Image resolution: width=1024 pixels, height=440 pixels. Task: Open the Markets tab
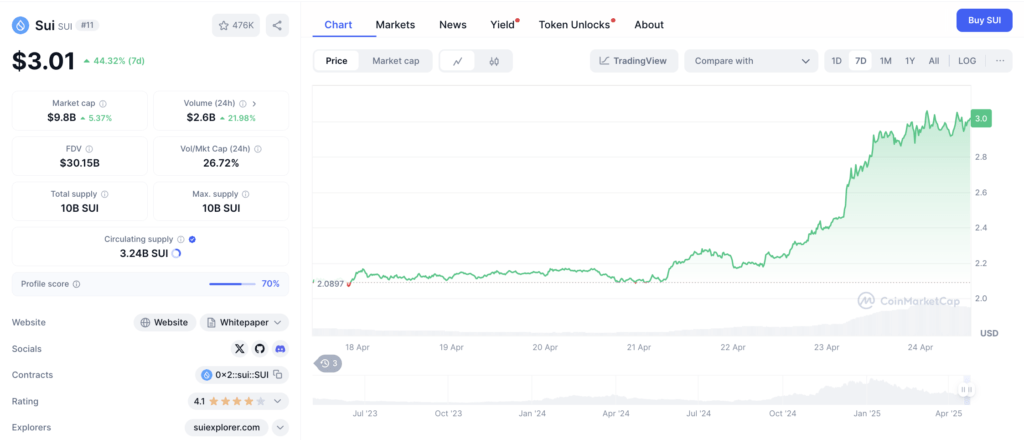coord(395,25)
